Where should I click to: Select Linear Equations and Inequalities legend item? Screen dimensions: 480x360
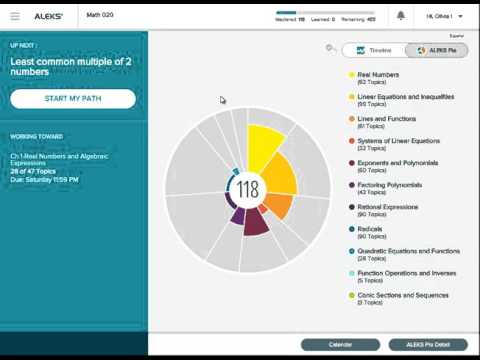click(401, 100)
